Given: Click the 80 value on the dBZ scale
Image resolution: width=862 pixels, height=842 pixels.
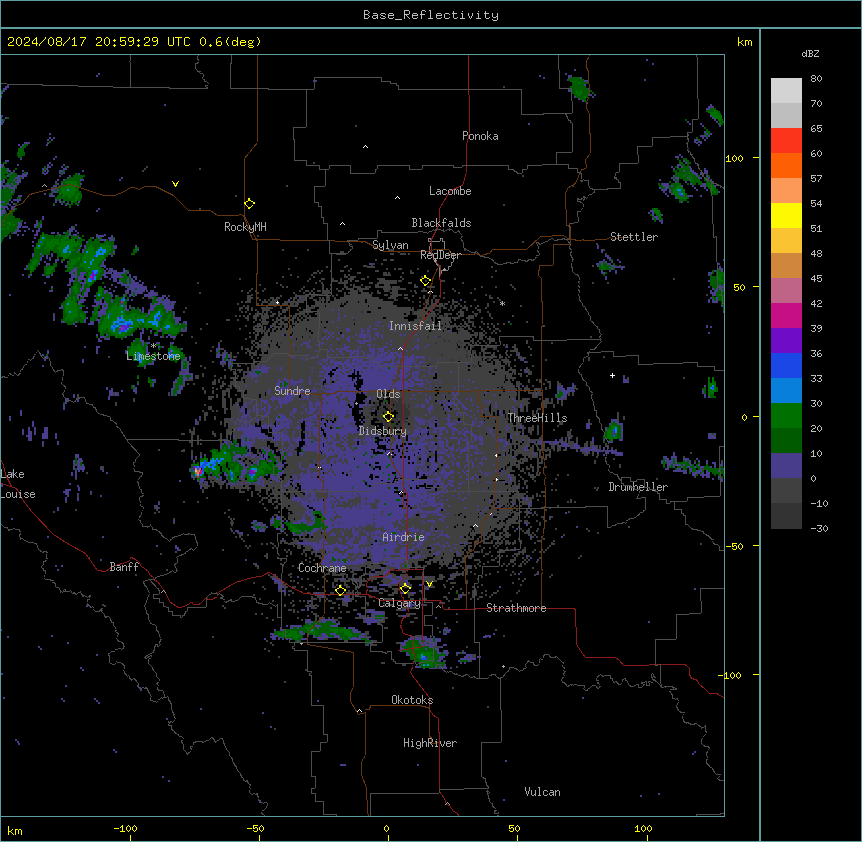Looking at the screenshot, I should tap(816, 79).
